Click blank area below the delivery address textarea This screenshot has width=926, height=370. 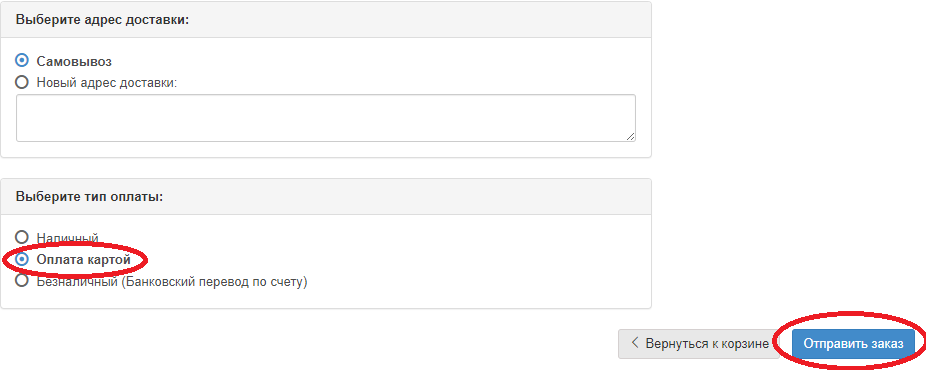[x=326, y=149]
